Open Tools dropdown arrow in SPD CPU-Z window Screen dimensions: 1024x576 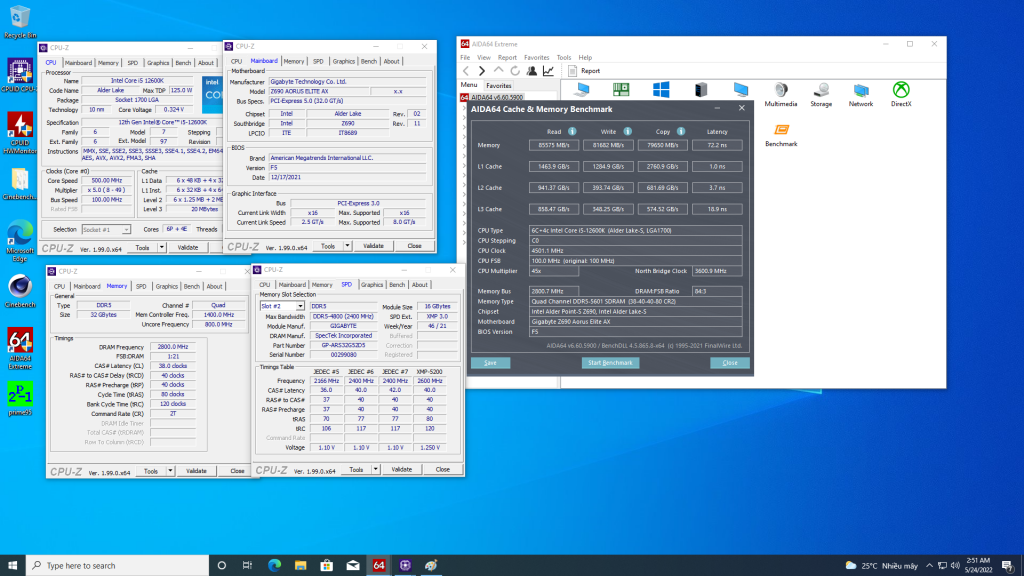point(376,470)
